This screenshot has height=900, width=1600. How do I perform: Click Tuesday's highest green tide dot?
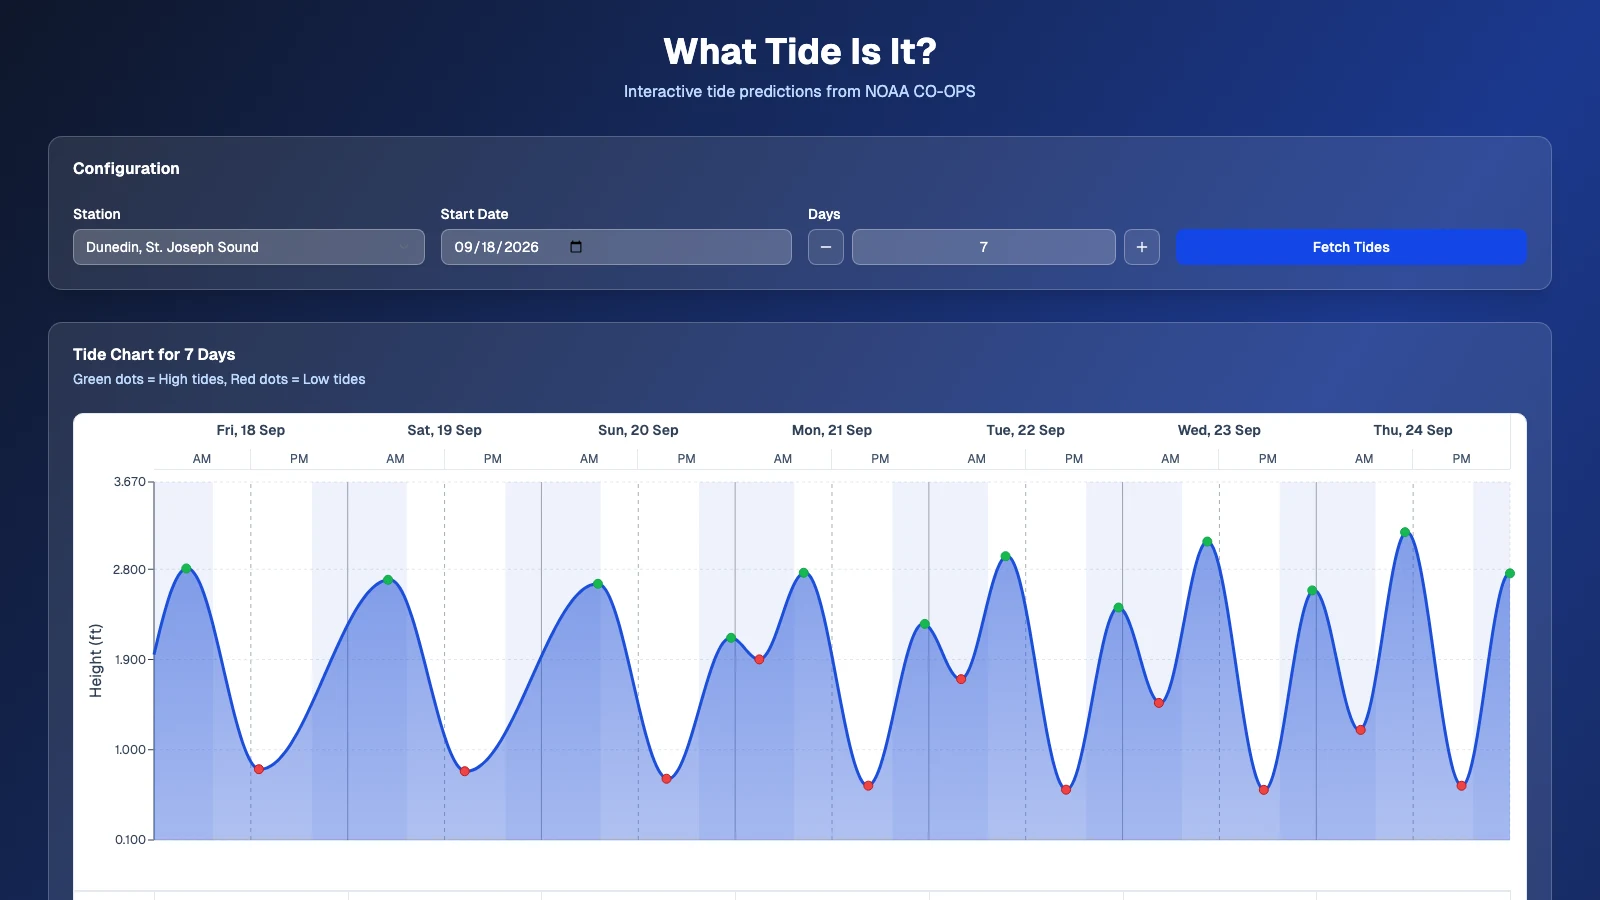tap(1006, 556)
